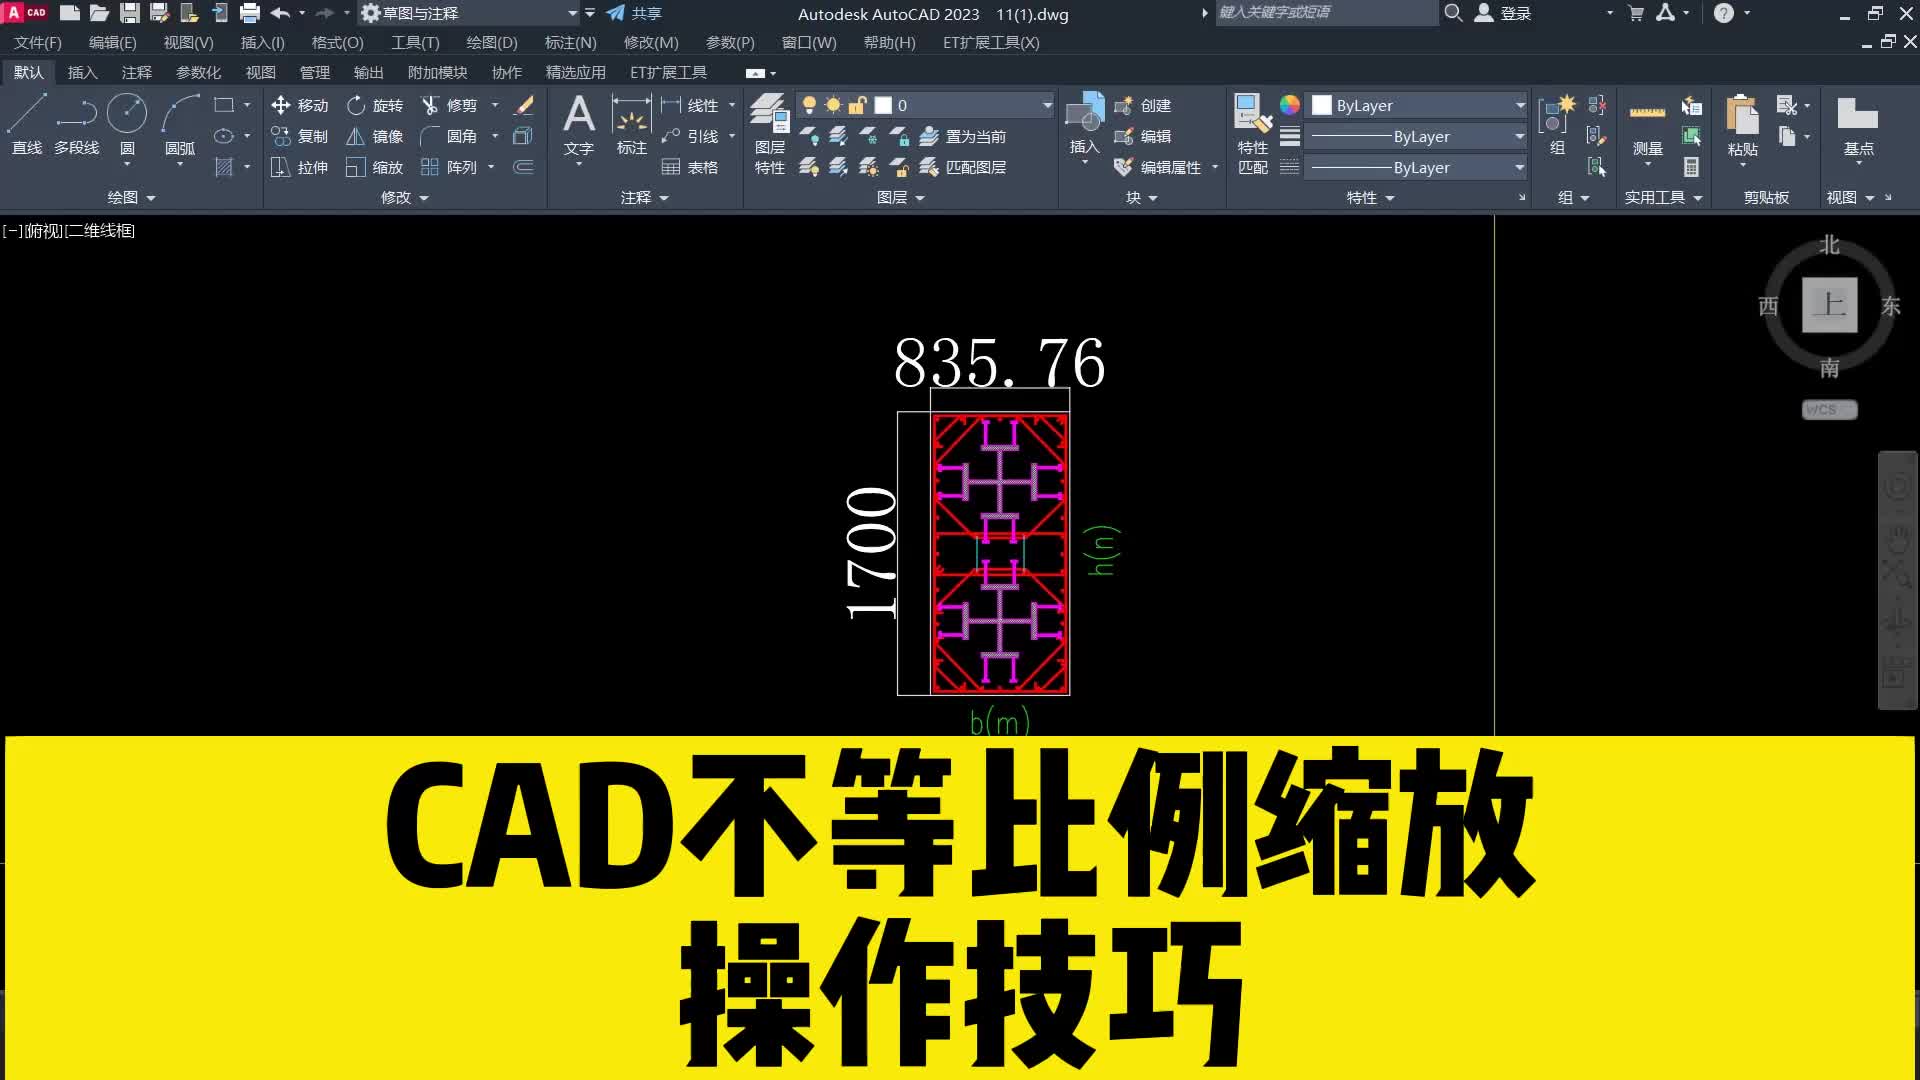Viewport: 1920px width, 1080px height.
Task: Click the ViewCube 上 top face
Action: [x=1829, y=305]
